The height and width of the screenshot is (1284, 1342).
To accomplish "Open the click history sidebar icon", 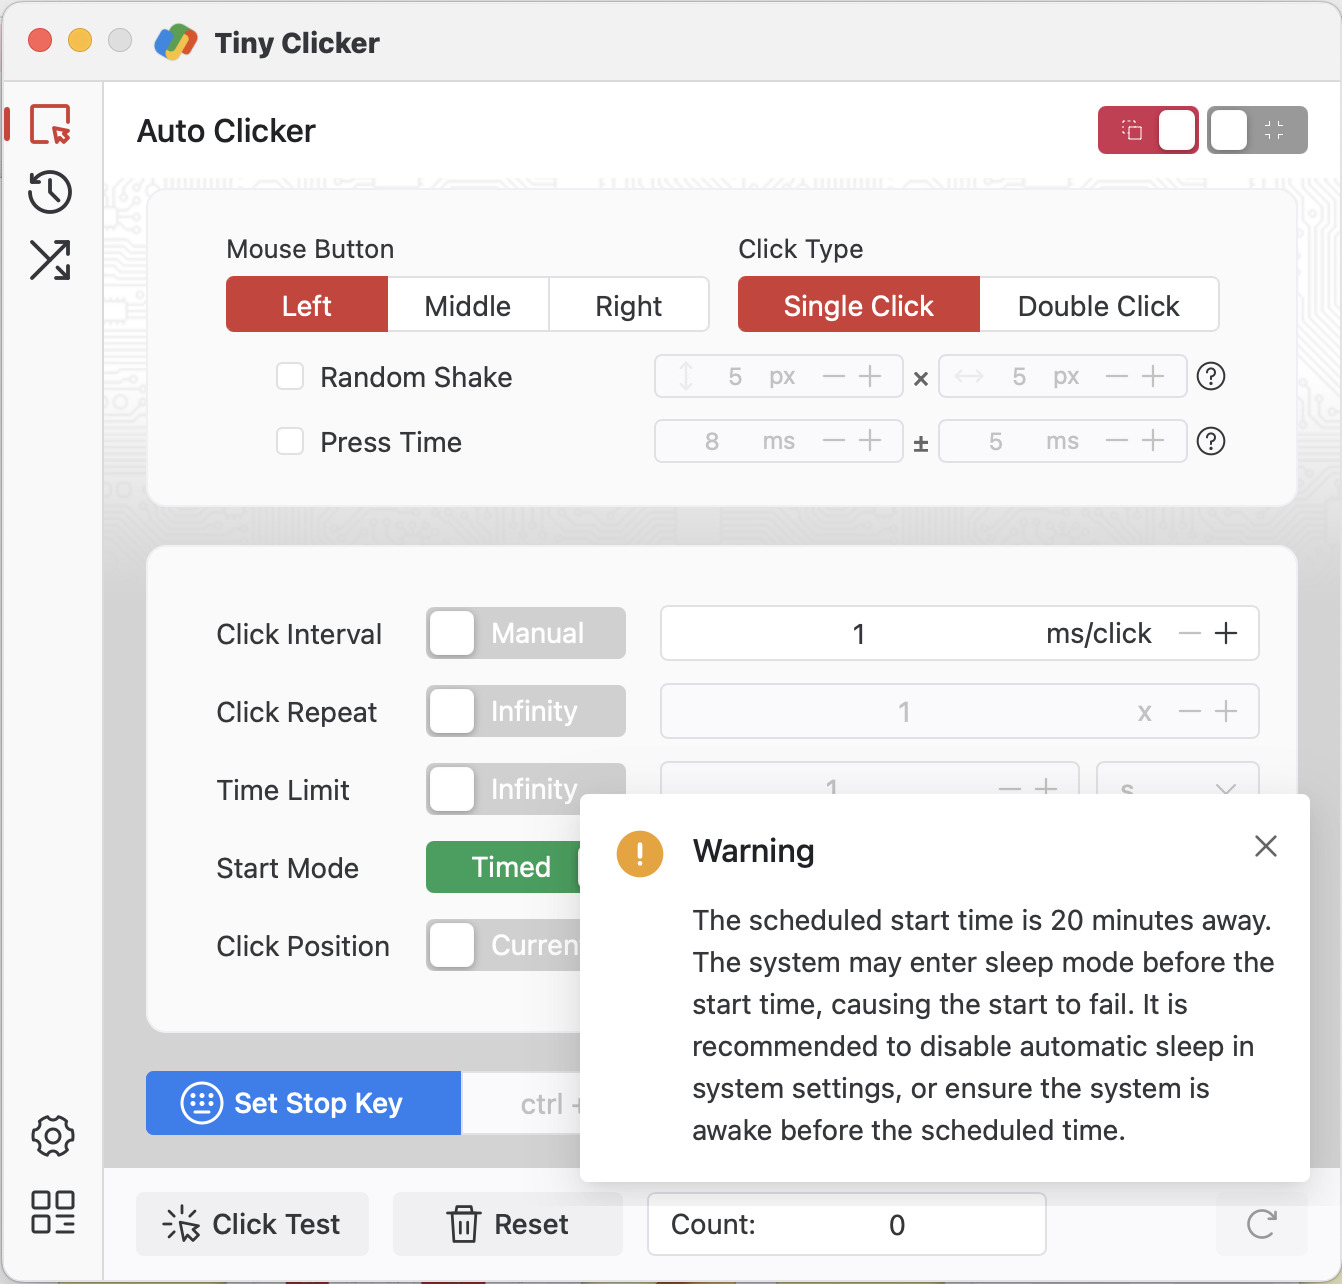I will coord(50,192).
